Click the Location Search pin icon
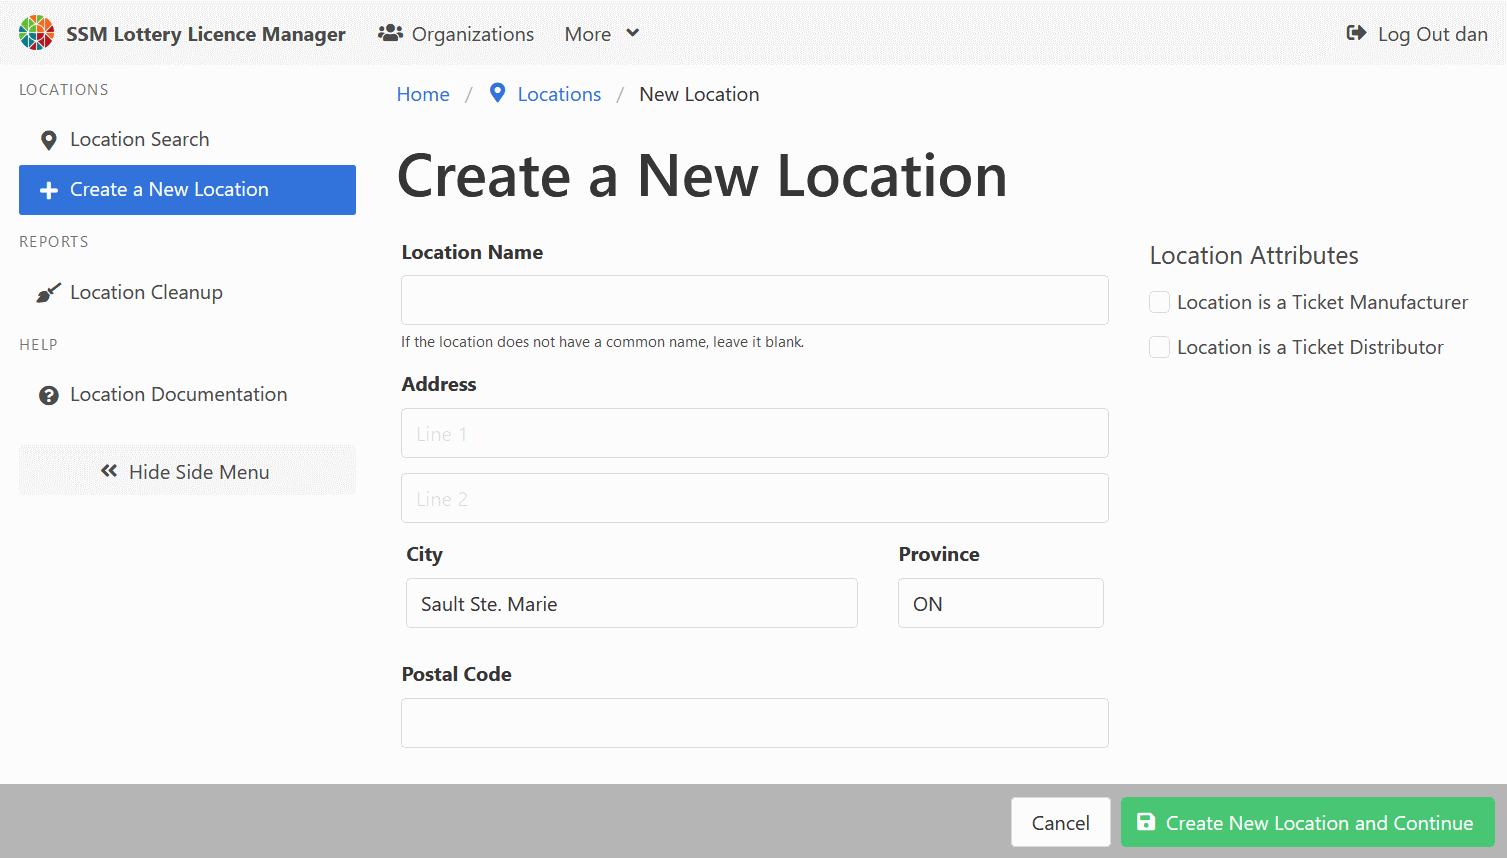Viewport: 1507px width, 858px height. [x=48, y=140]
